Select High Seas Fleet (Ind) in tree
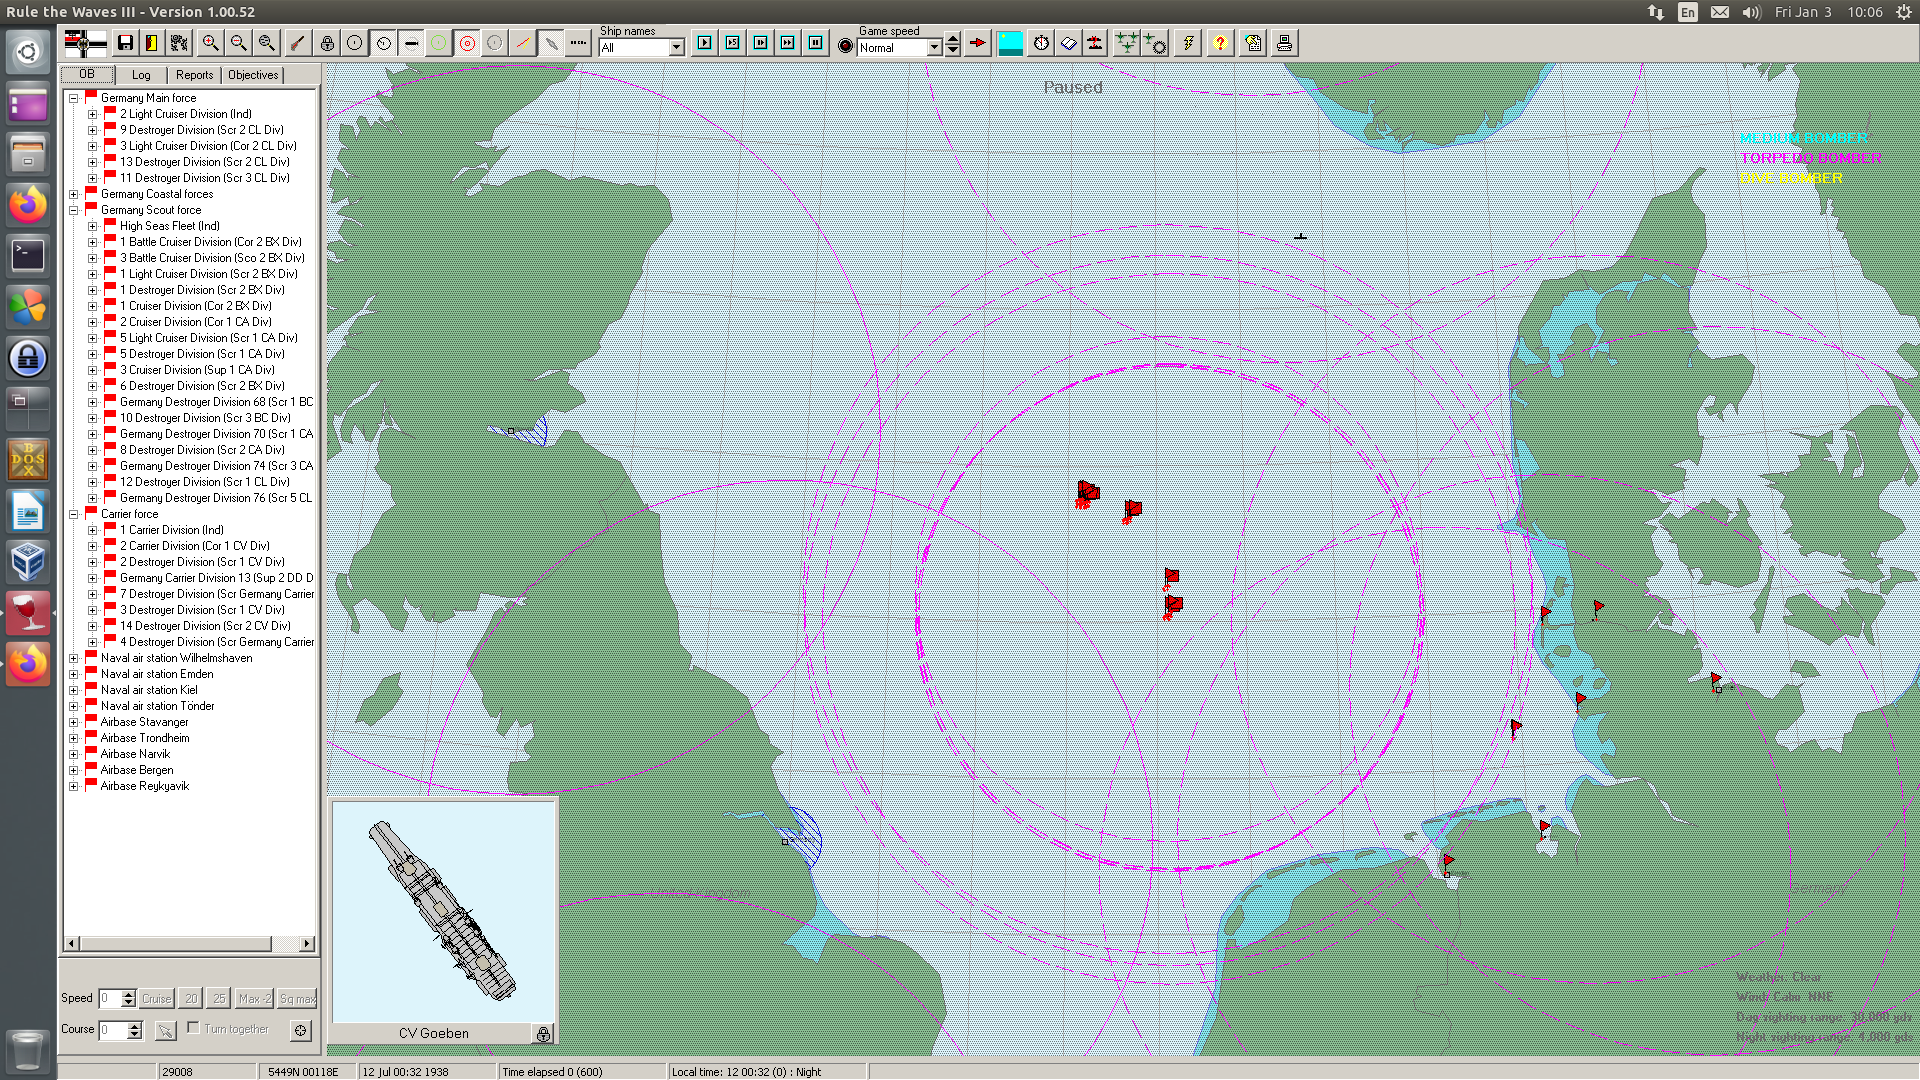This screenshot has width=1920, height=1080. pyautogui.click(x=169, y=226)
